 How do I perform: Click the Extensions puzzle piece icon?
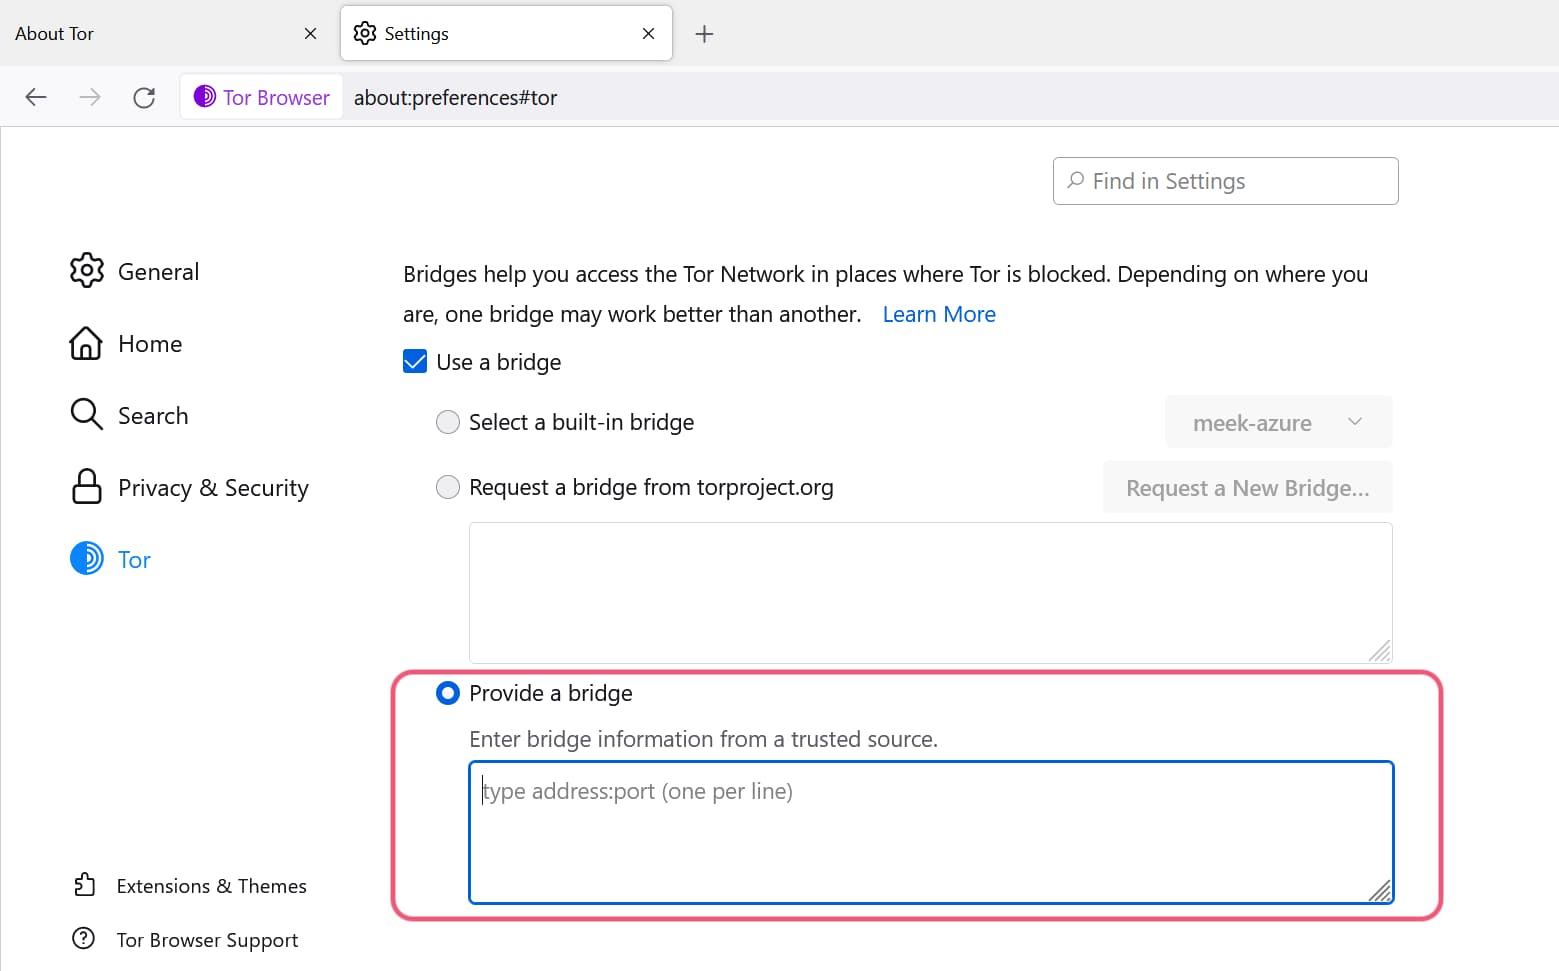pos(85,885)
